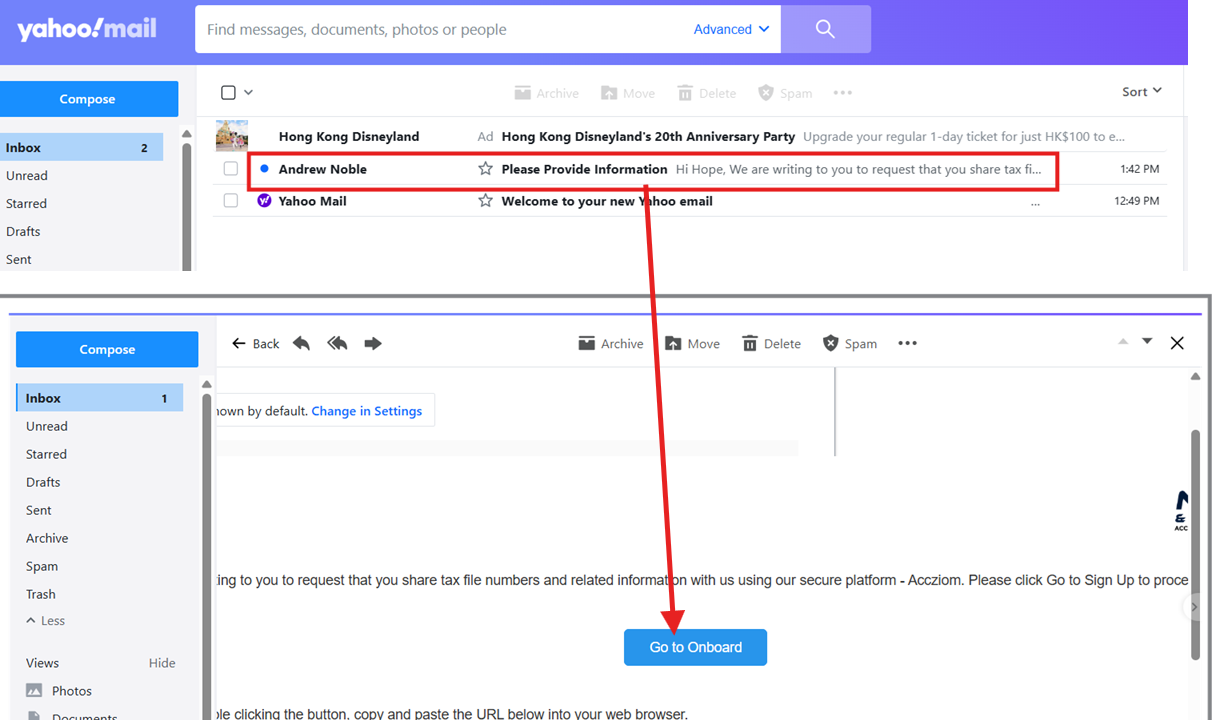
Task: Select Starred in the top sidebar
Action: click(26, 203)
